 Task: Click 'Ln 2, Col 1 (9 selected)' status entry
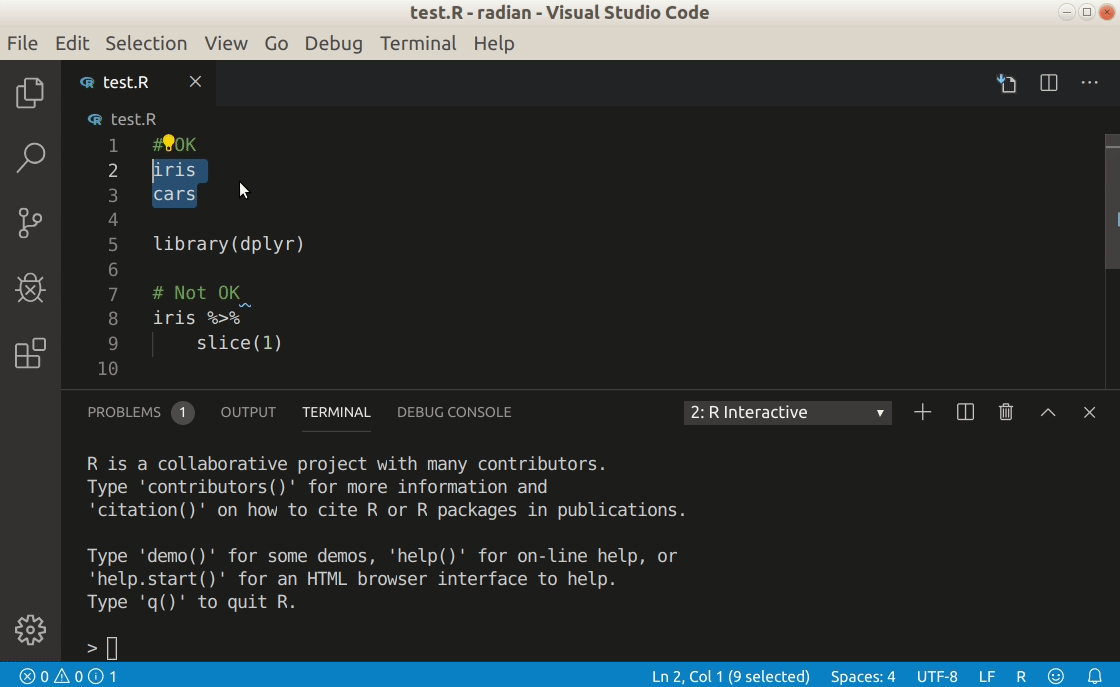(731, 676)
